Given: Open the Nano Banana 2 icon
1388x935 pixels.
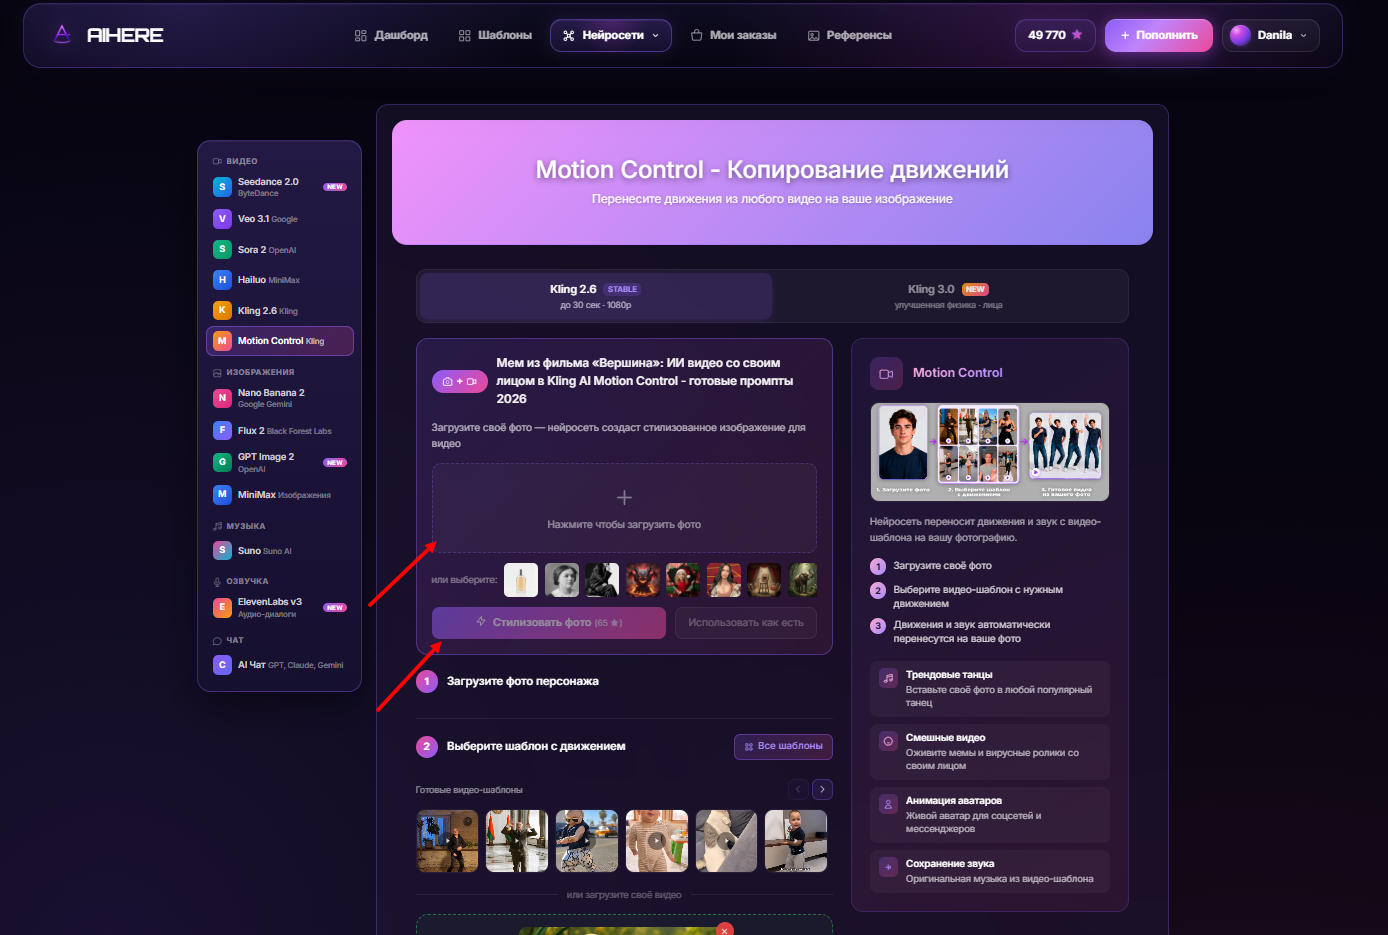Looking at the screenshot, I should (x=222, y=398).
